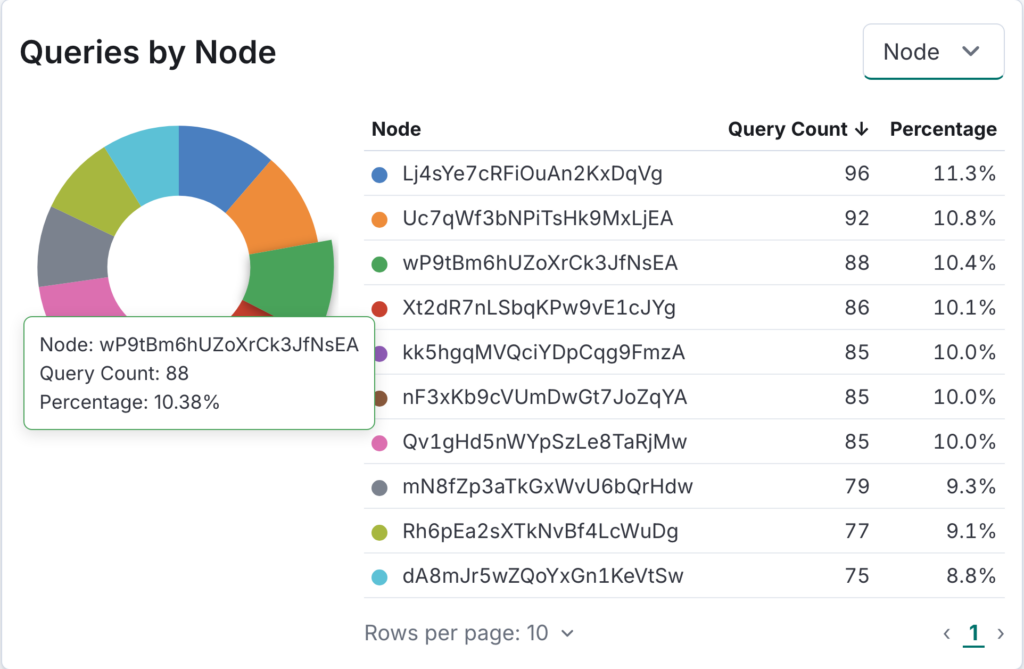Click blue swatch for Lj4sYe7cRFiOuAn2KxDqVg

[379, 174]
